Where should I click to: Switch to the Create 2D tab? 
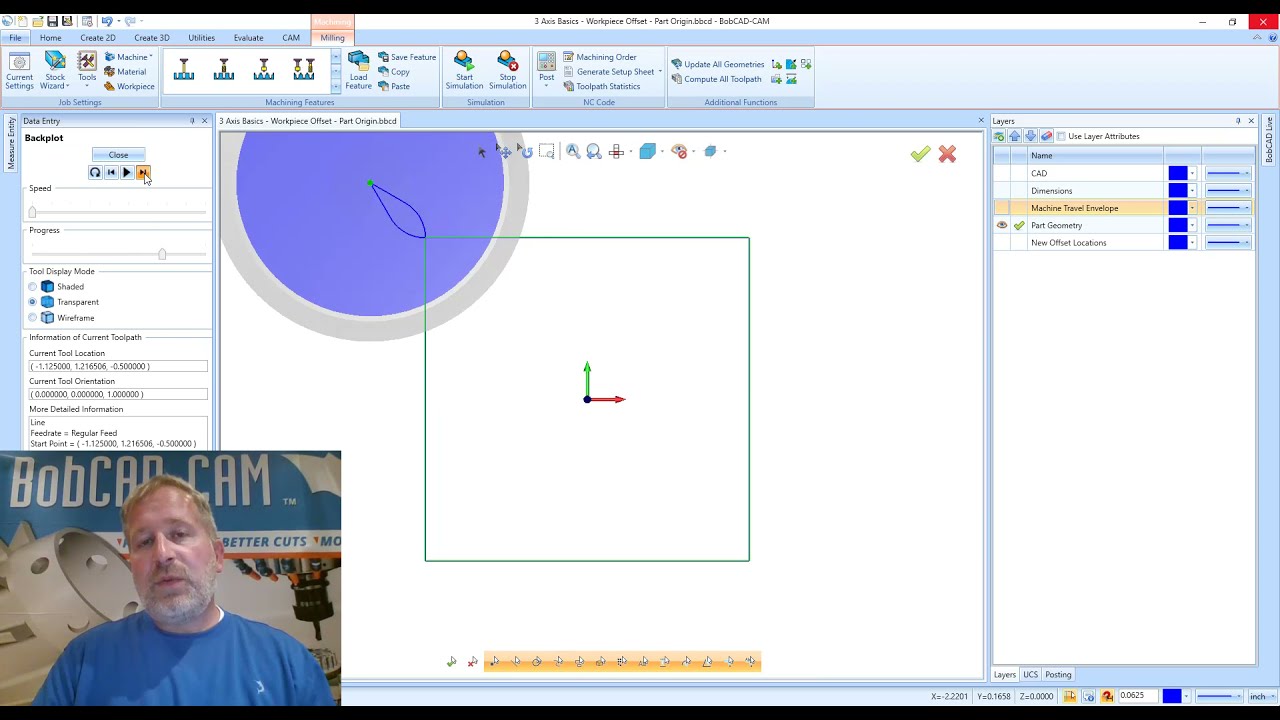(x=97, y=38)
